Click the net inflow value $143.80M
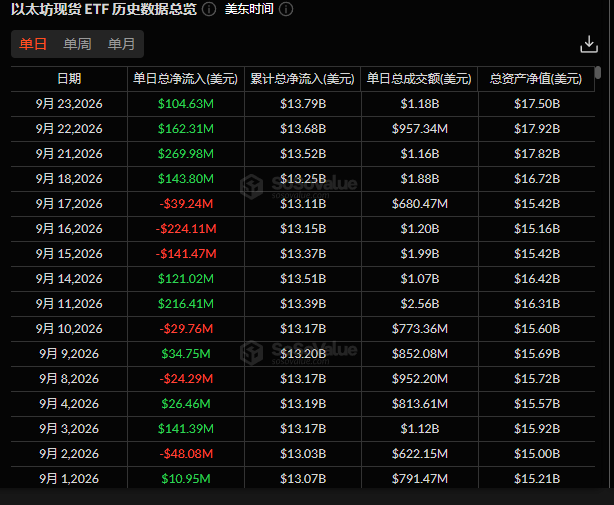The width and height of the screenshot is (614, 505). (x=186, y=179)
